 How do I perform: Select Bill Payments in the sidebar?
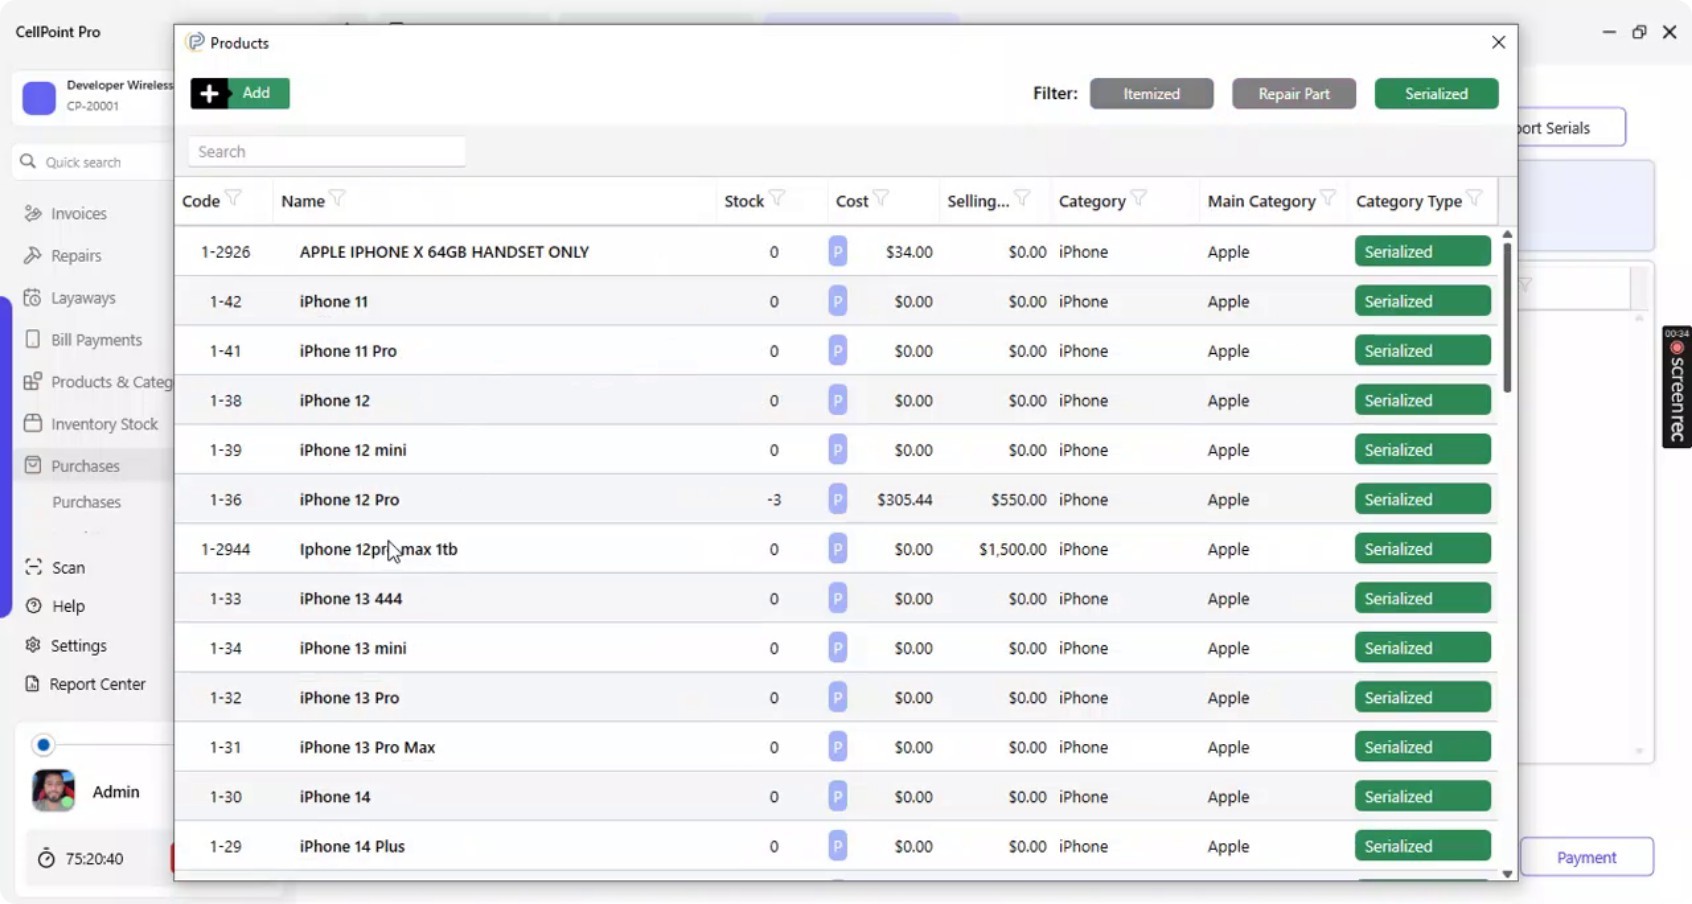pyautogui.click(x=96, y=339)
